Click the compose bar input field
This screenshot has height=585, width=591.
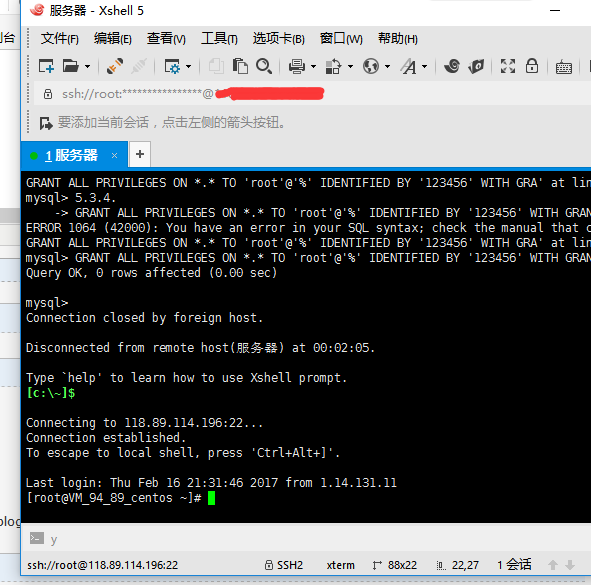pos(320,539)
